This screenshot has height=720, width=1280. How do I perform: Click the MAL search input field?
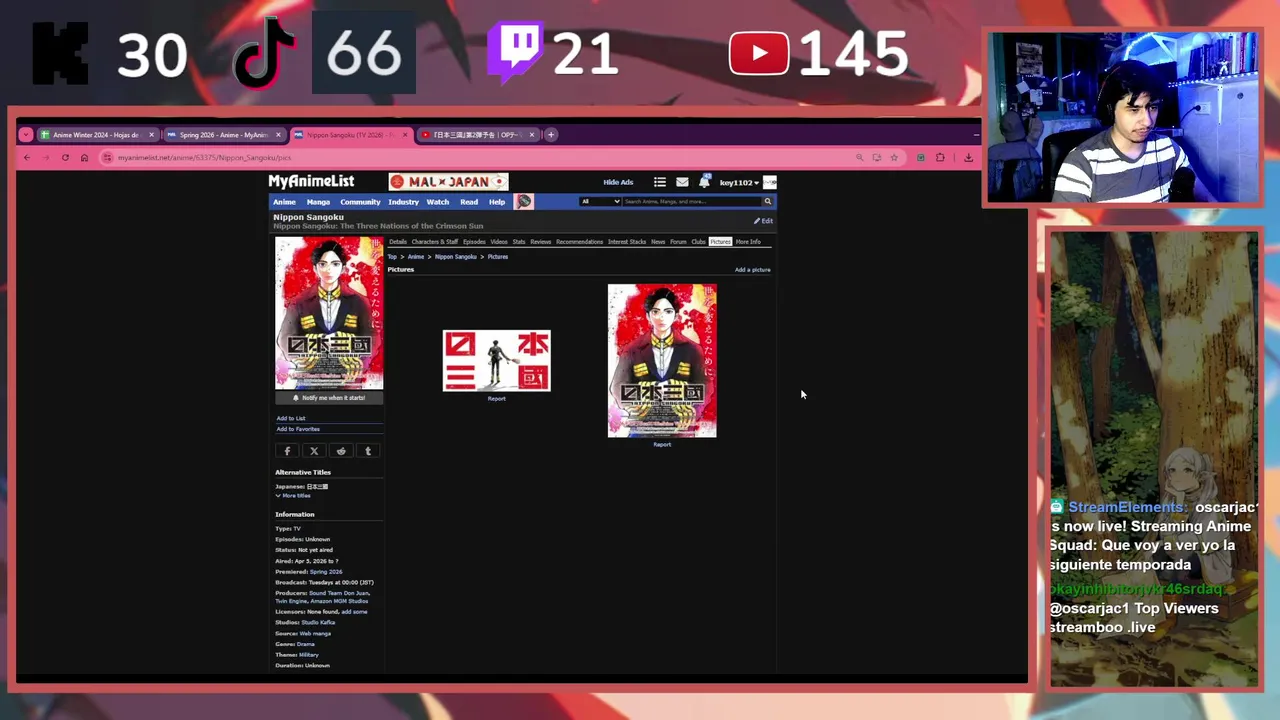[692, 201]
